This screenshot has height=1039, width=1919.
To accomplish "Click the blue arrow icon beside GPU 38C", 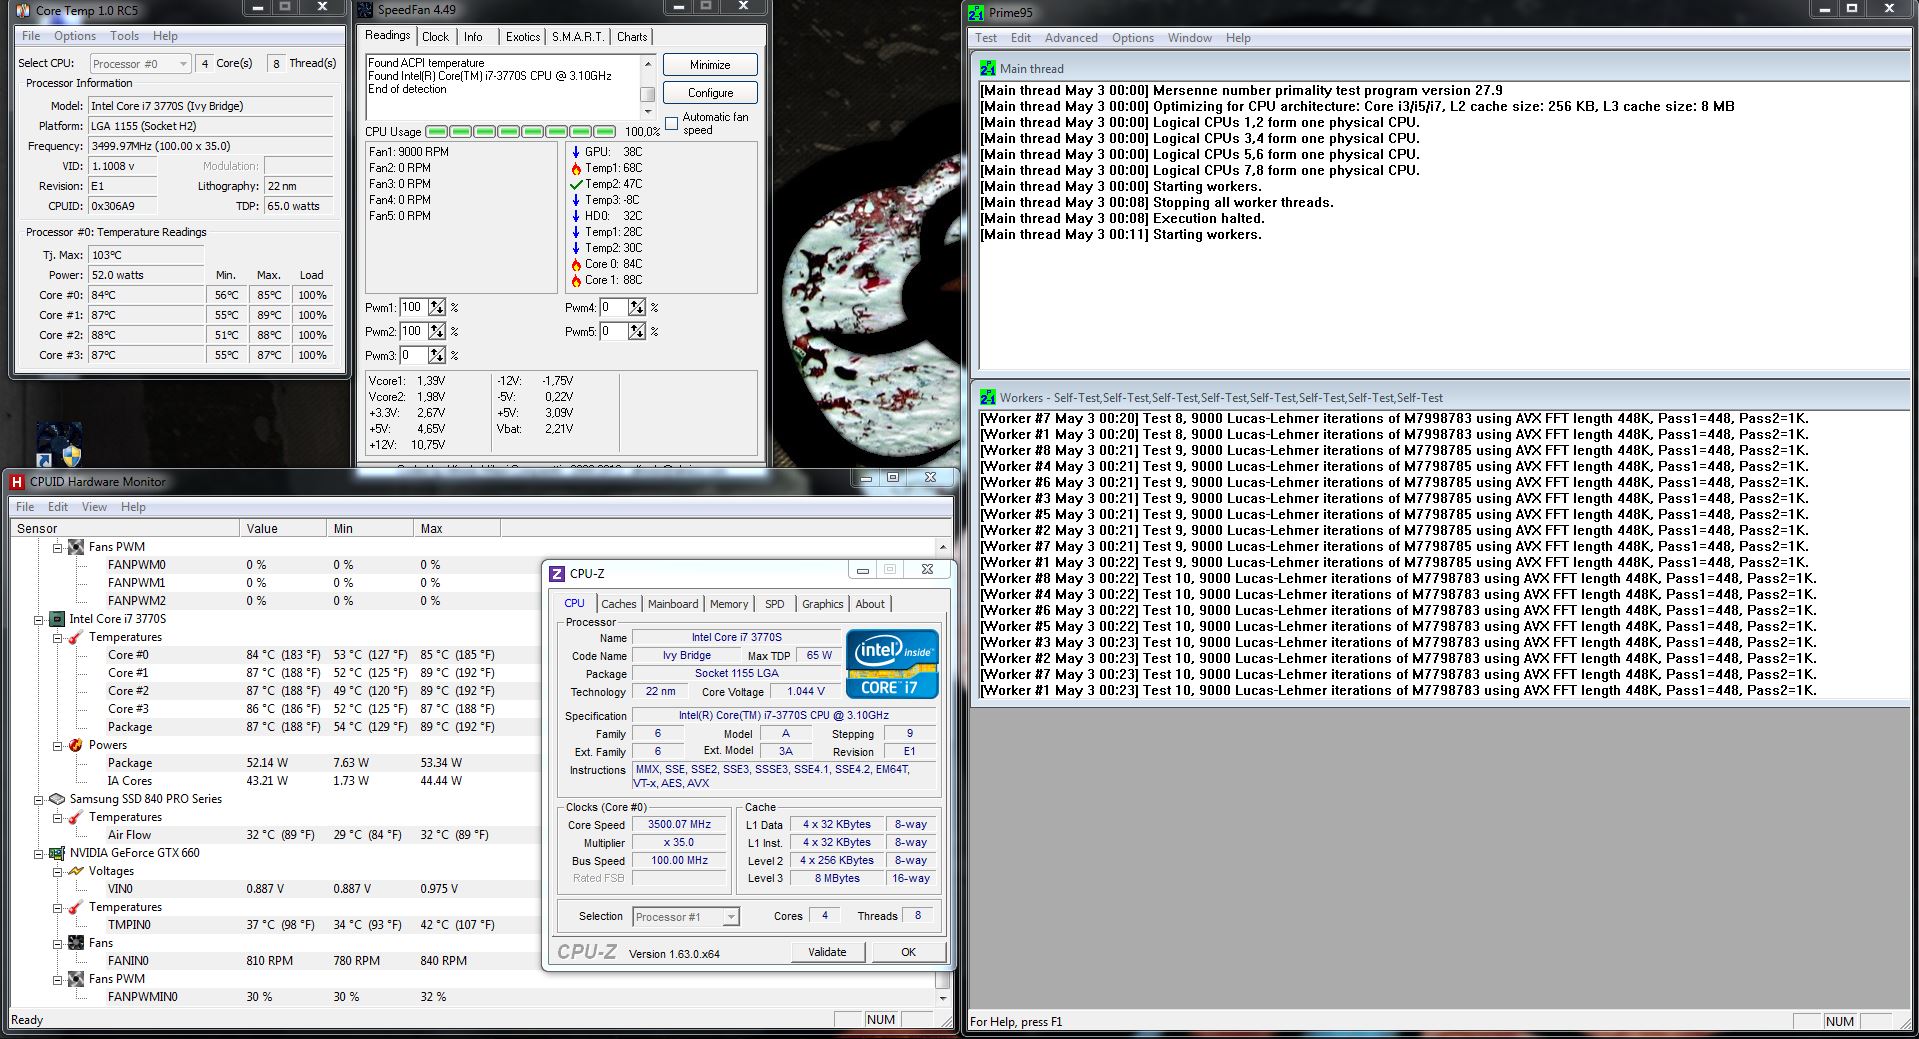I will (576, 152).
